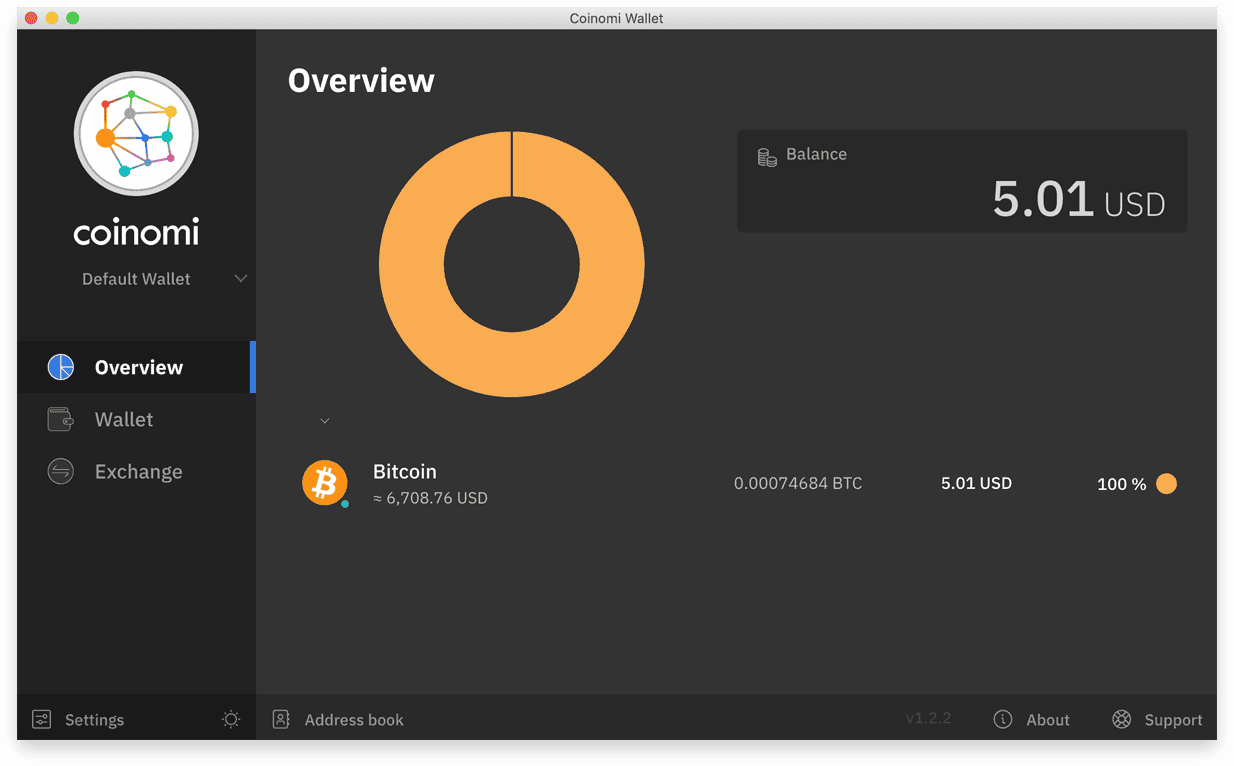The image size is (1234, 766).
Task: Open the Wallet section label
Action: click(x=124, y=419)
